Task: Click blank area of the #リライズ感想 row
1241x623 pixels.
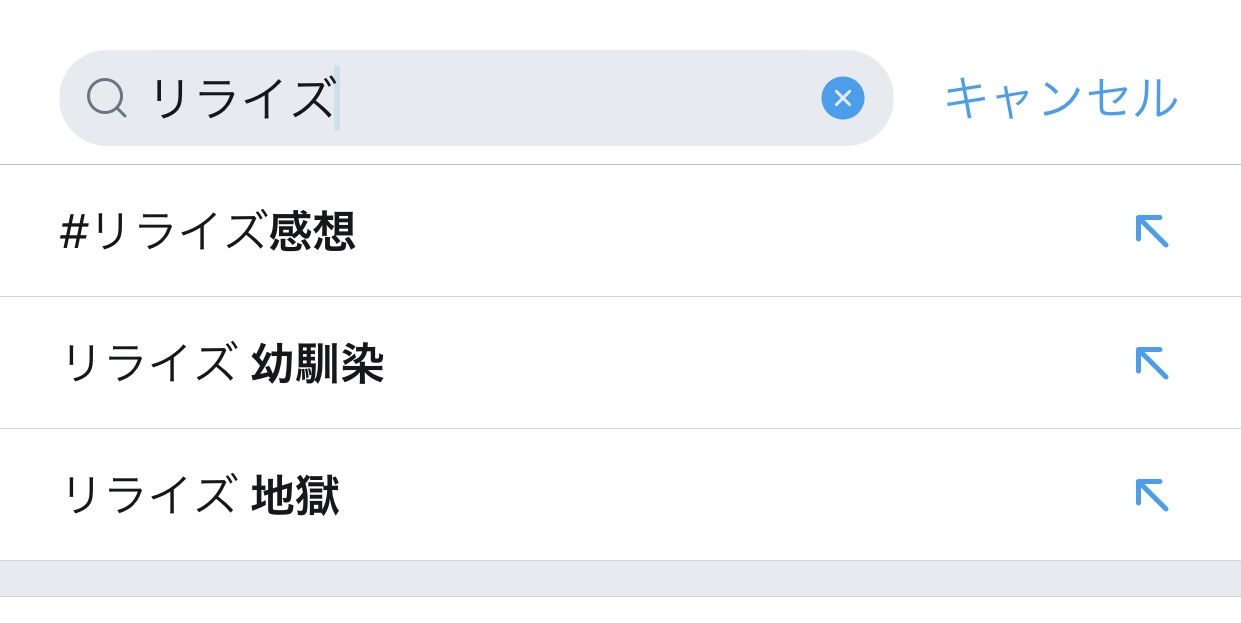Action: point(740,231)
